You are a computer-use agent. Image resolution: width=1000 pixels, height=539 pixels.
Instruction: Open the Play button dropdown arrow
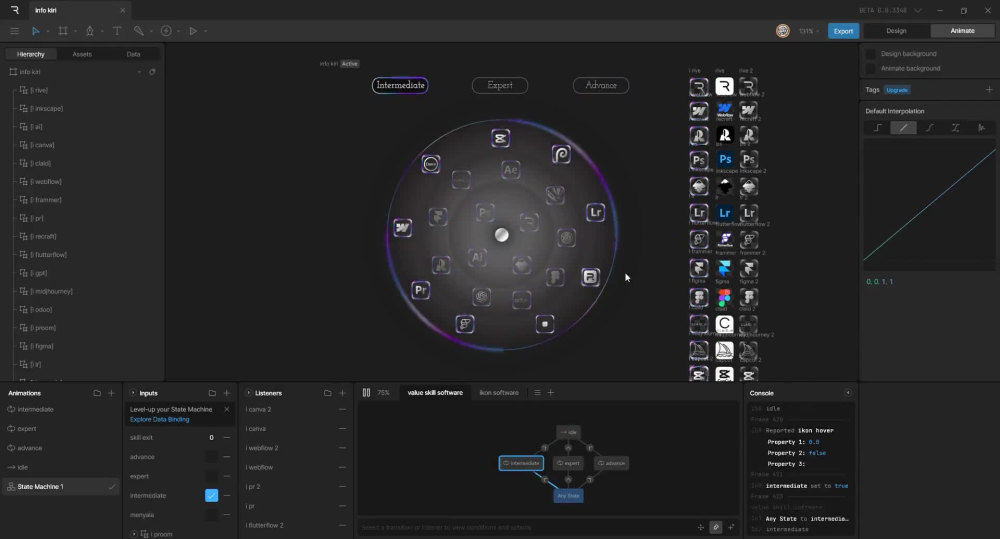[205, 31]
